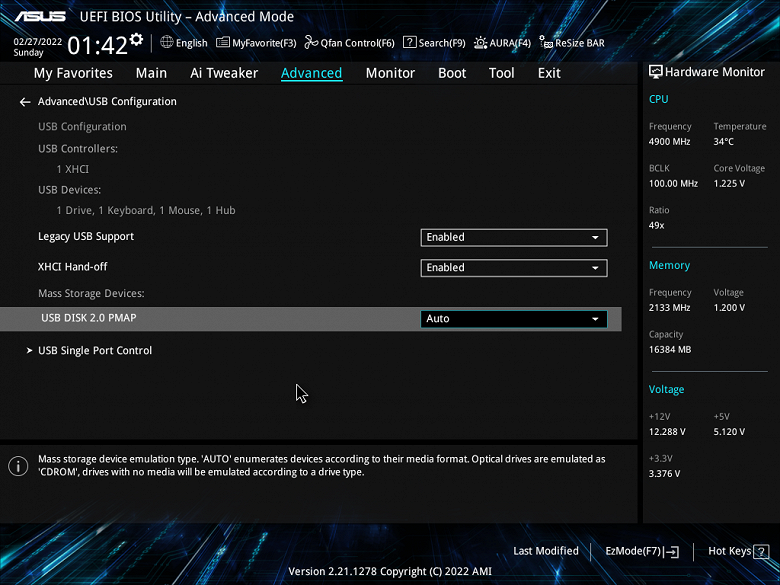Go back using the left arrow icon
This screenshot has height=585, width=780.
point(25,102)
